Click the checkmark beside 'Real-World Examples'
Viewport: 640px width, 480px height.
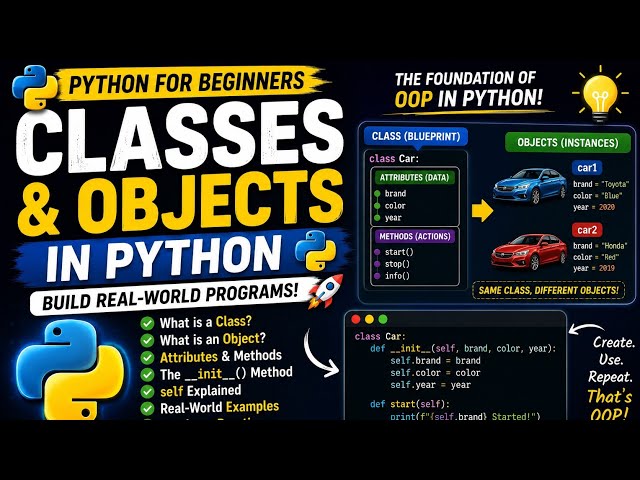coord(147,408)
